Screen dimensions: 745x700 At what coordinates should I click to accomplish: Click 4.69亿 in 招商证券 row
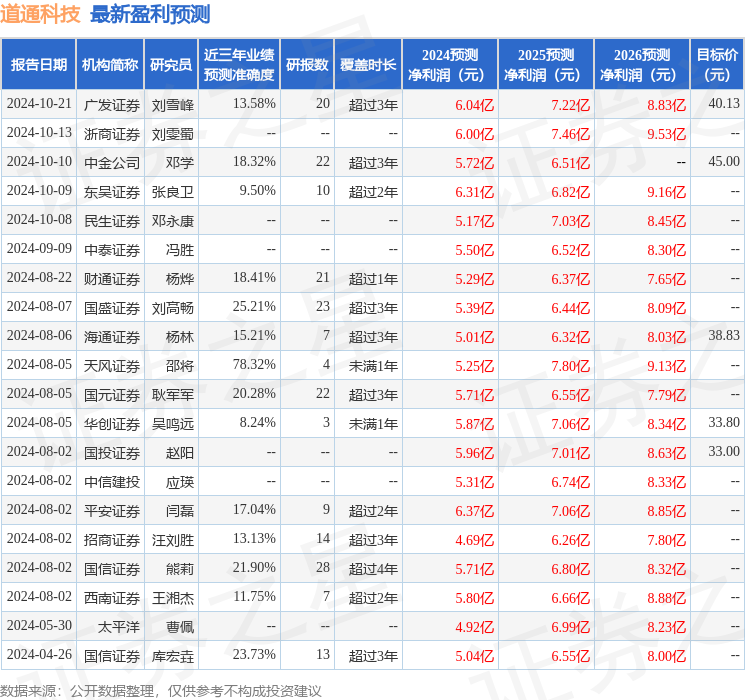click(475, 540)
